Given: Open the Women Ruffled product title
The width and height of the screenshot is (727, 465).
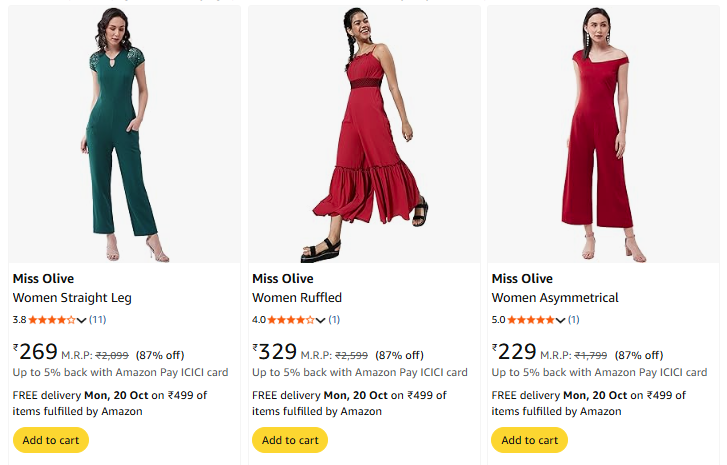Looking at the screenshot, I should click(x=297, y=298).
